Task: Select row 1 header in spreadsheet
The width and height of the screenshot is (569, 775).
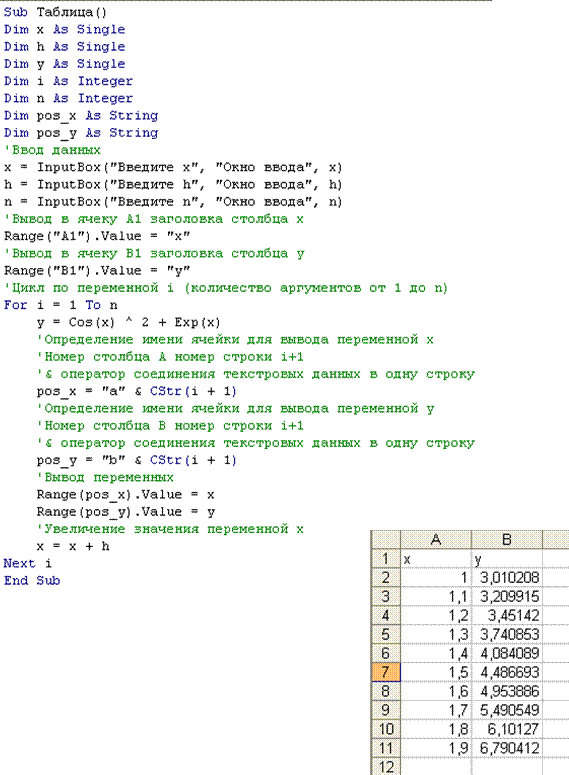Action: (386, 559)
